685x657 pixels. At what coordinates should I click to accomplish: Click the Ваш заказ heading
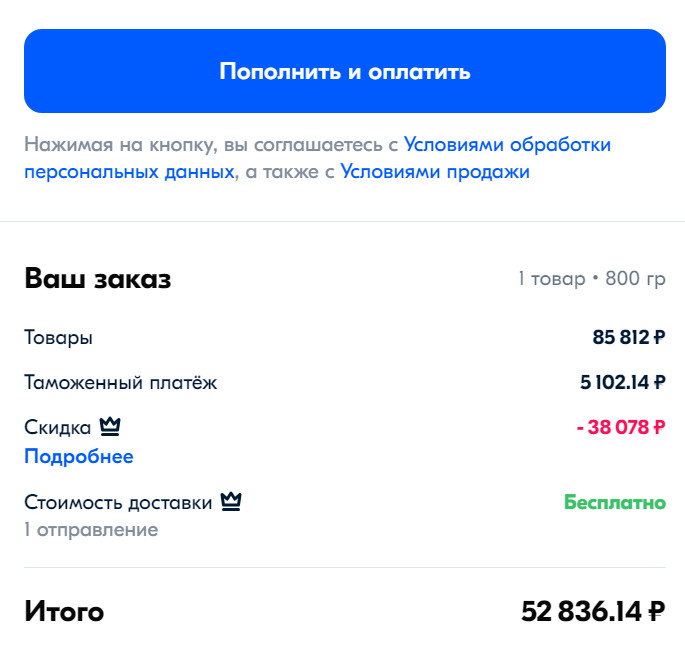tap(98, 279)
